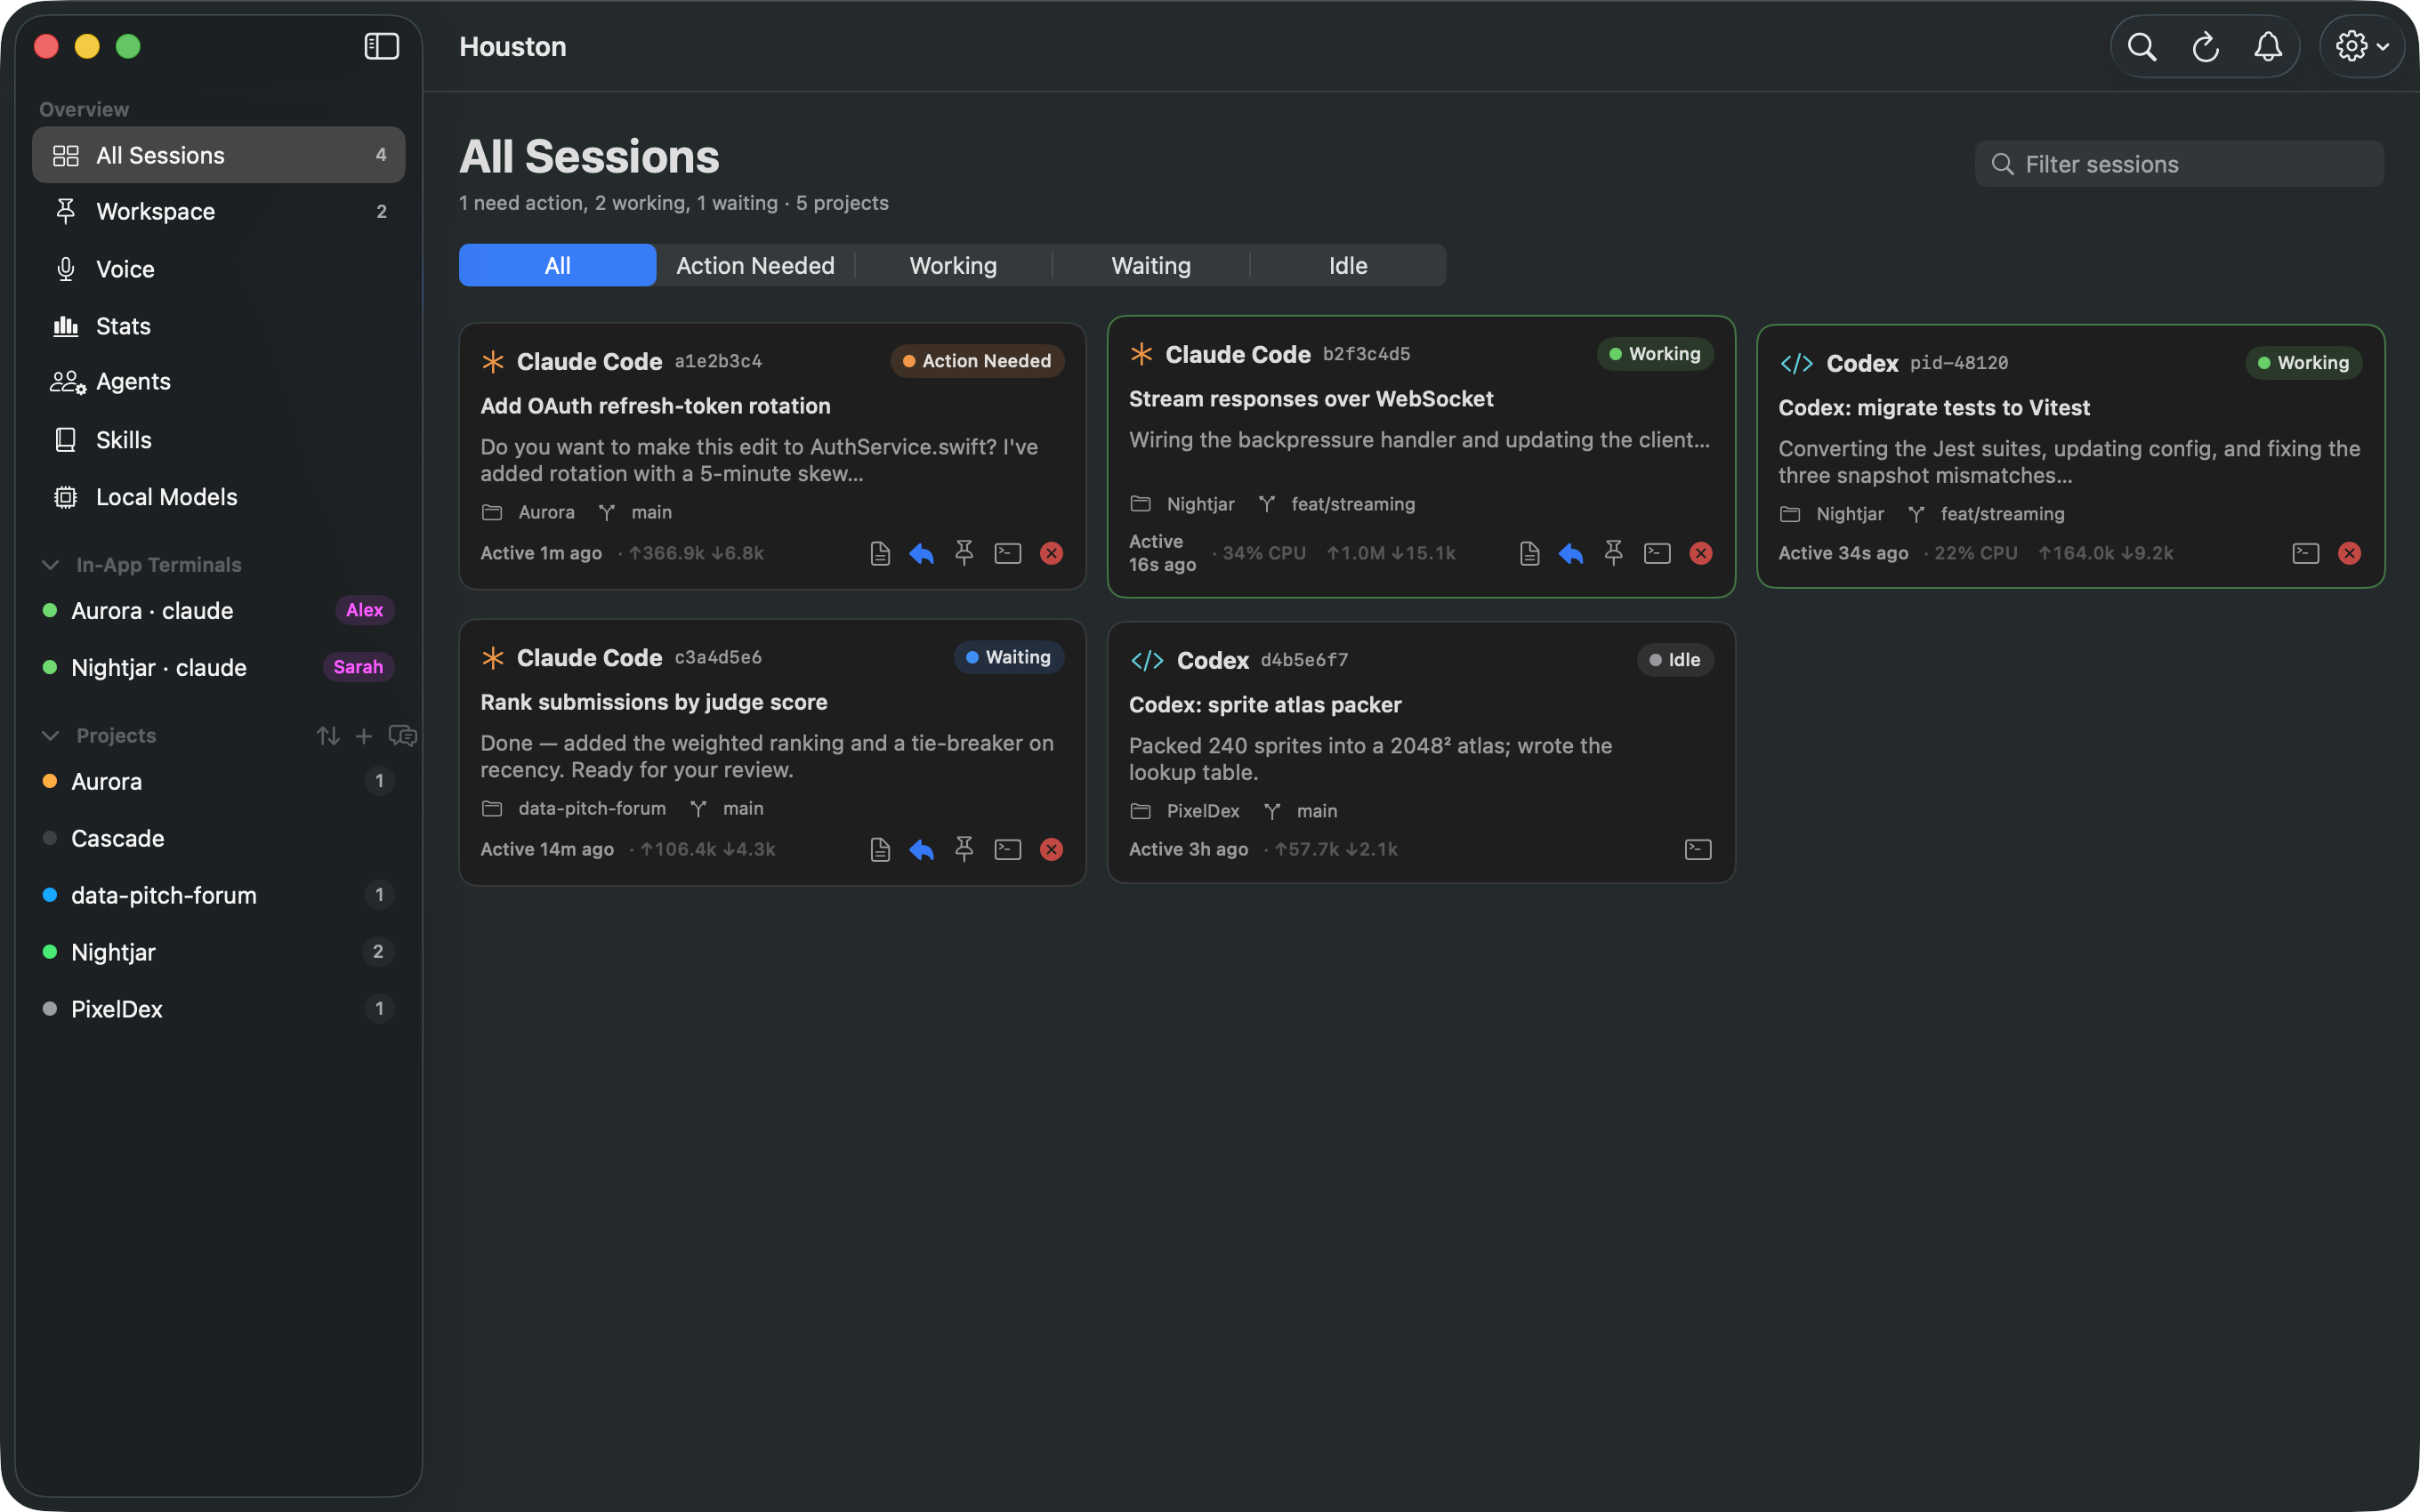
Task: Click the Idle status badge
Action: click(1675, 660)
